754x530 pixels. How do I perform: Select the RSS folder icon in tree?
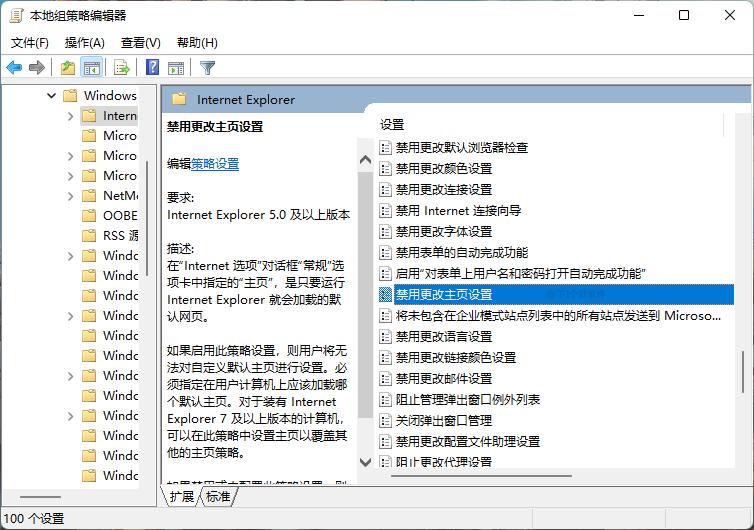coord(89,235)
